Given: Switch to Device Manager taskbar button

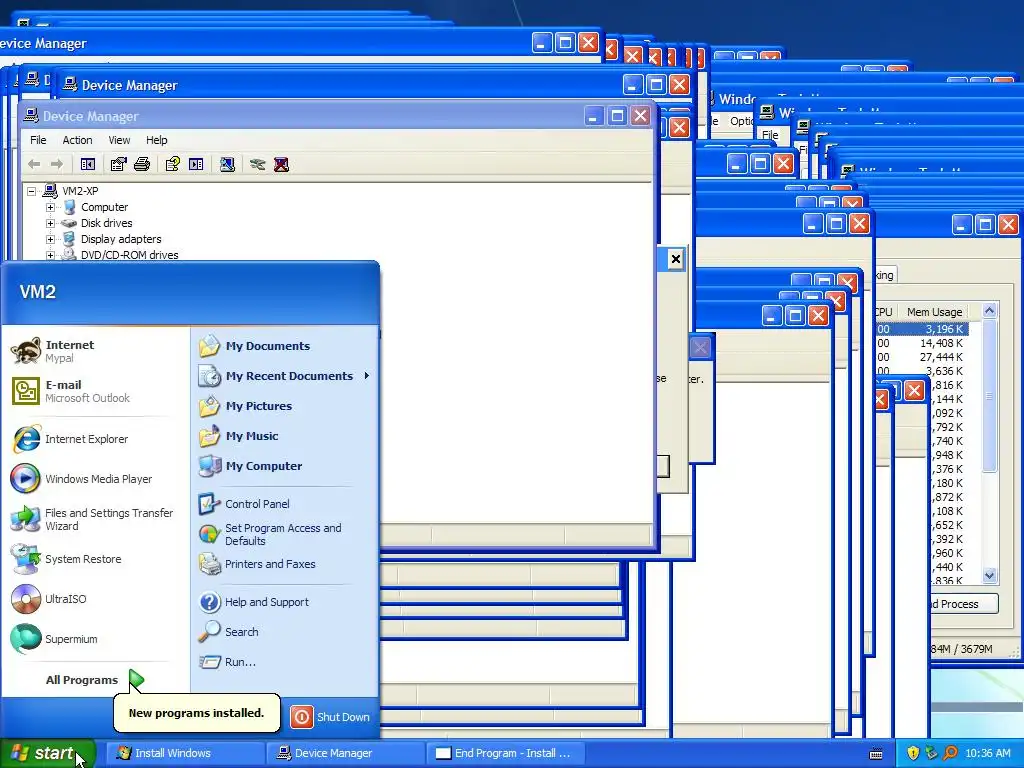Looking at the screenshot, I should 345,753.
